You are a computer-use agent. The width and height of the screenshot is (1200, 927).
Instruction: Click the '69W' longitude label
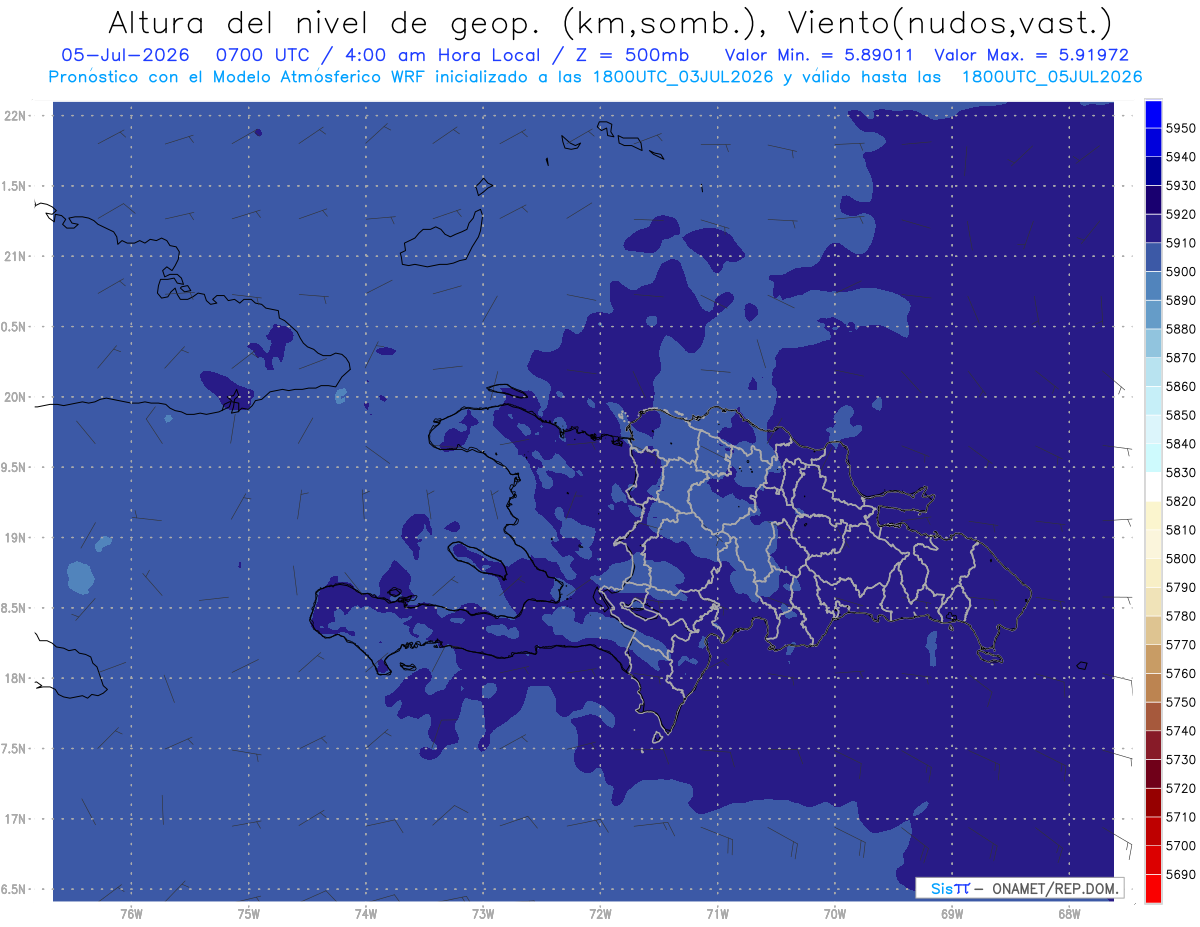(x=952, y=914)
